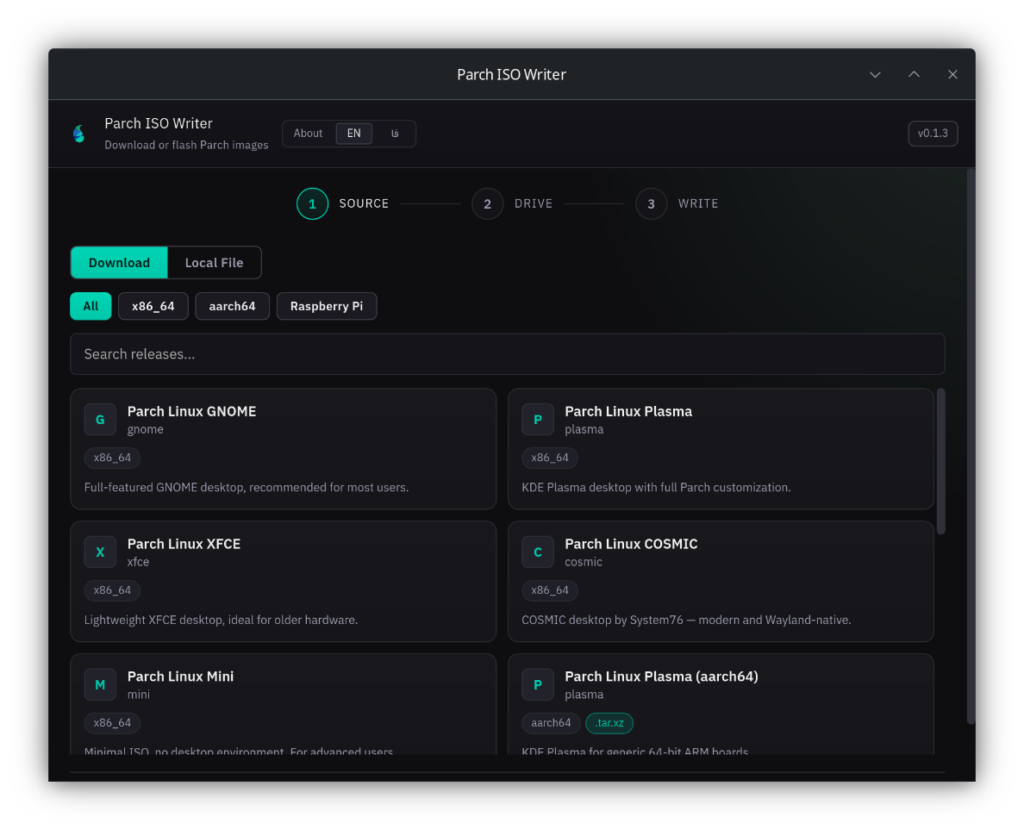
Task: Switch language to Persian (فا)
Action: pos(394,133)
